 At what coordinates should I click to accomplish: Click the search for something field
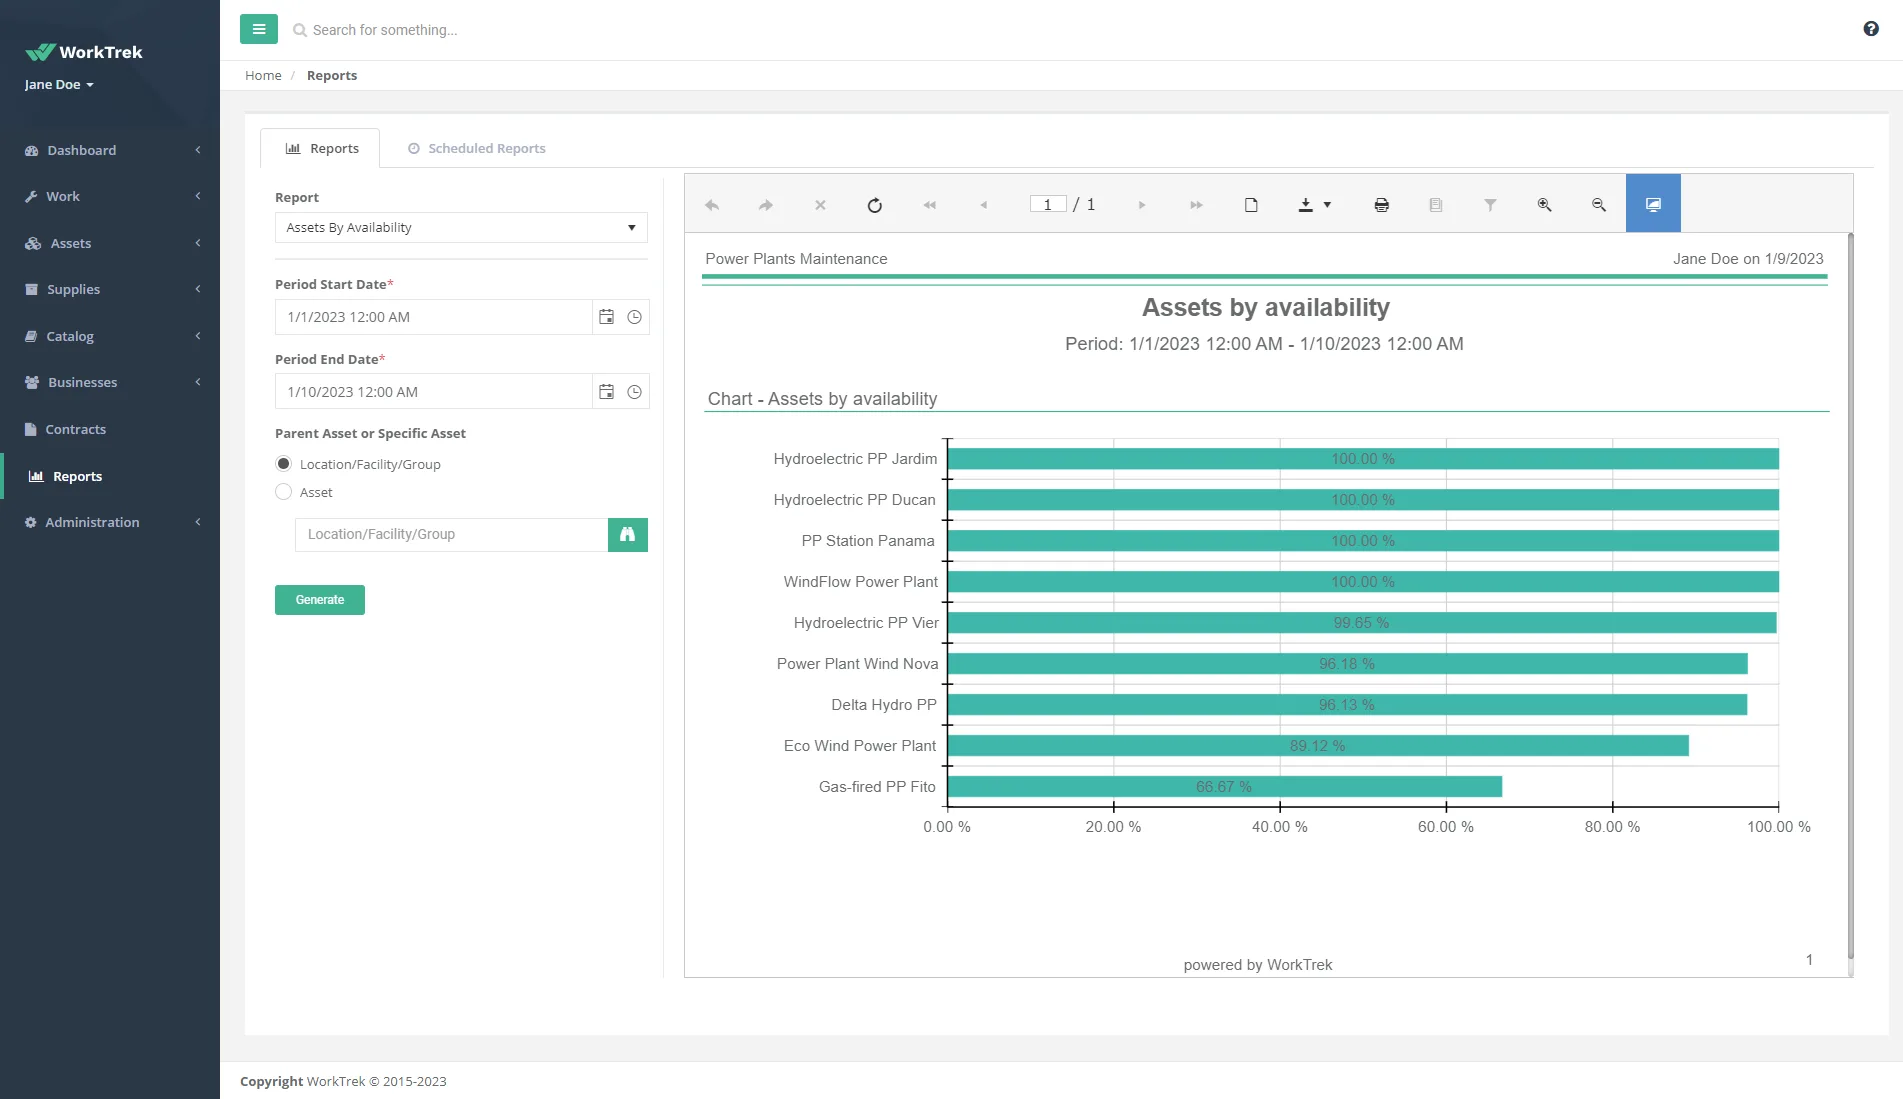[385, 30]
